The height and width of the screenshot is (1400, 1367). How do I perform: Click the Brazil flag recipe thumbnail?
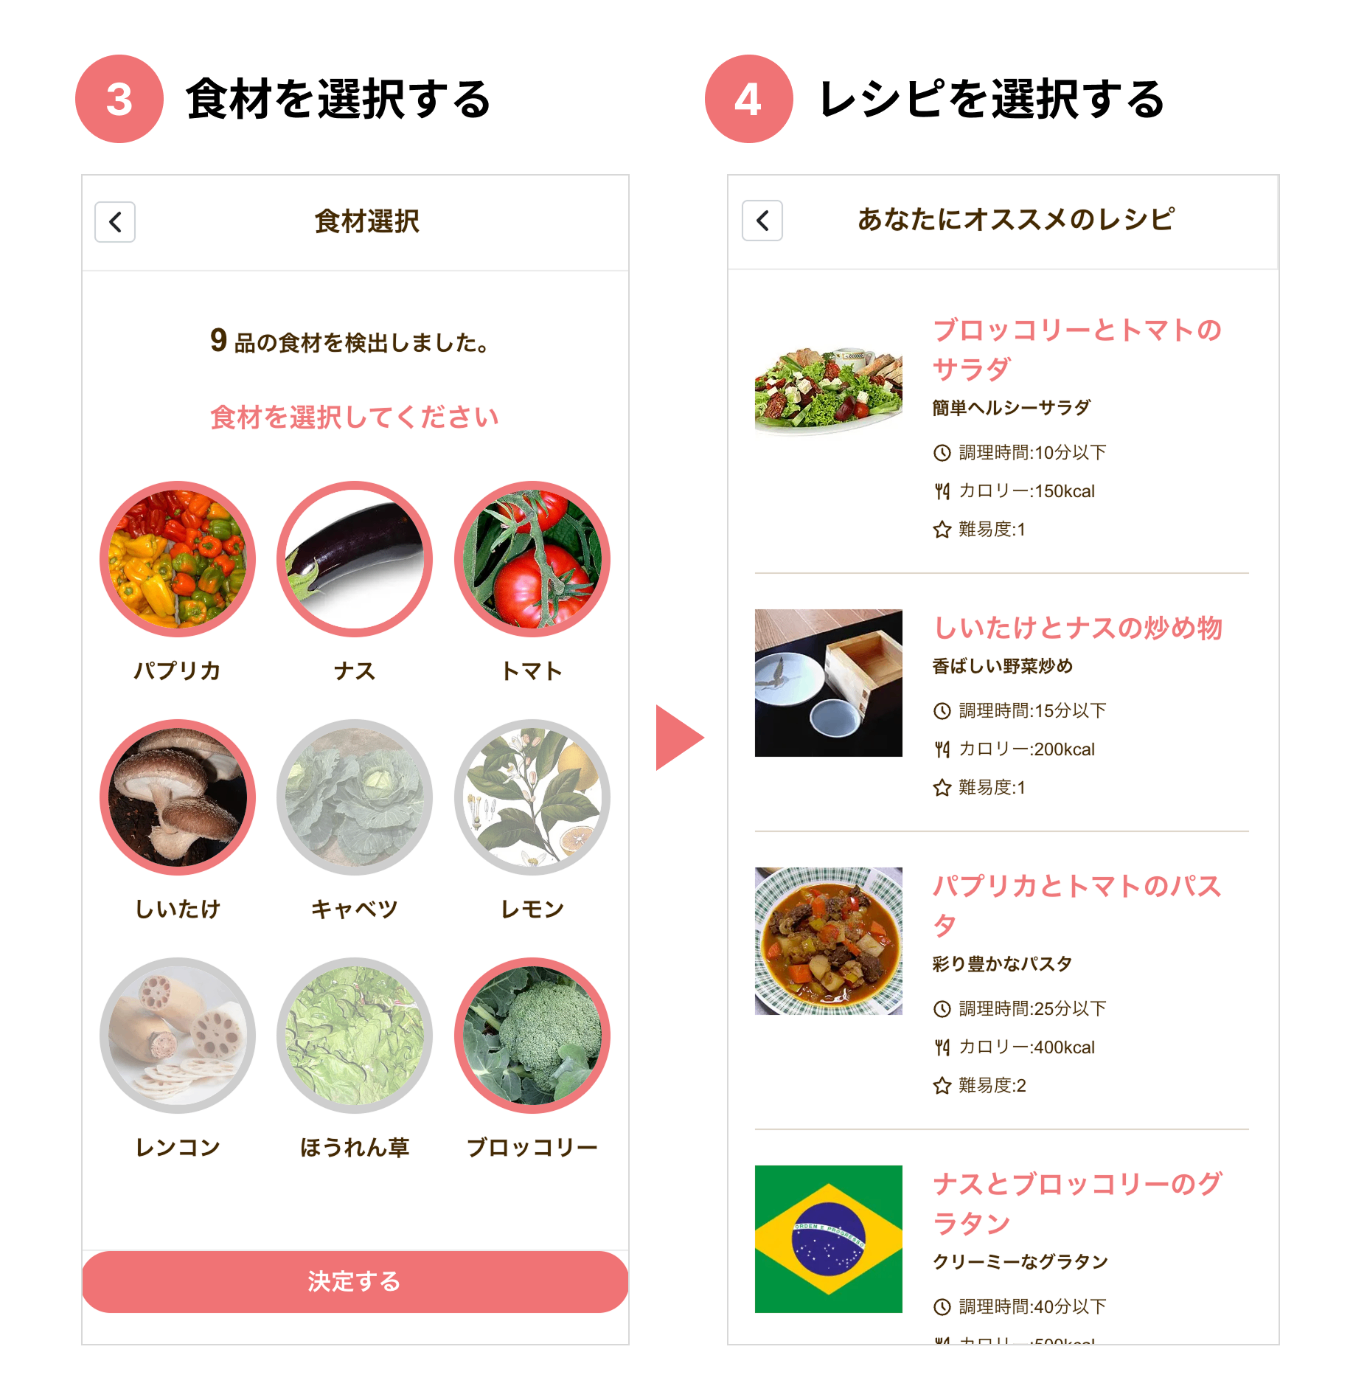pos(828,1239)
